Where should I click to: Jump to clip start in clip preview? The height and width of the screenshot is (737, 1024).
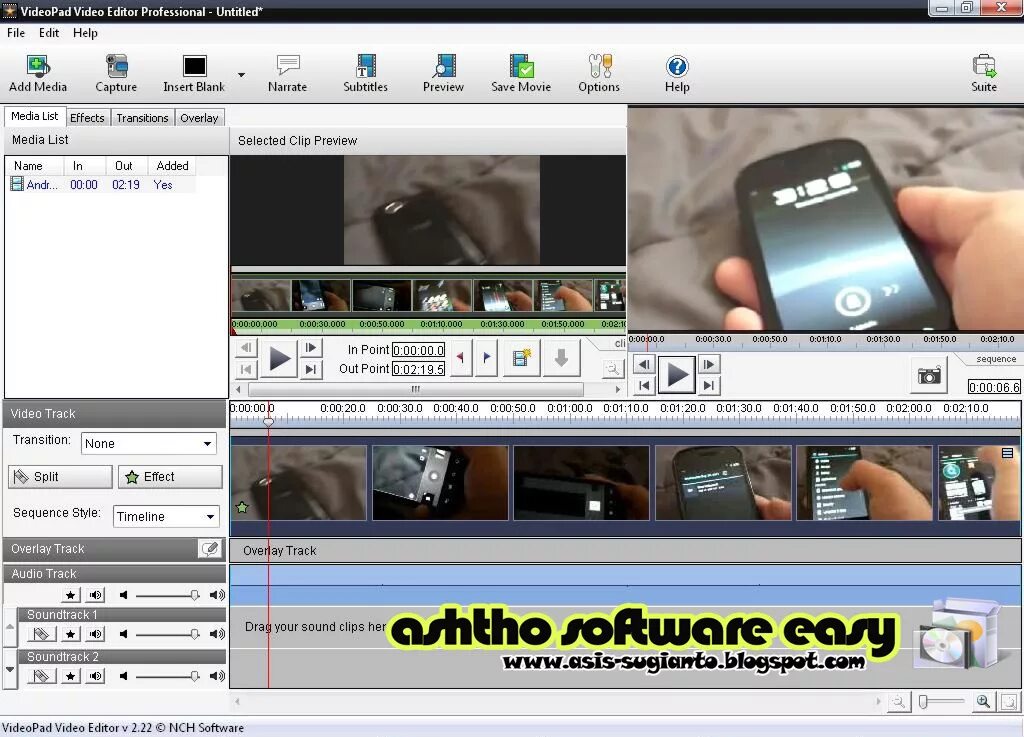246,369
